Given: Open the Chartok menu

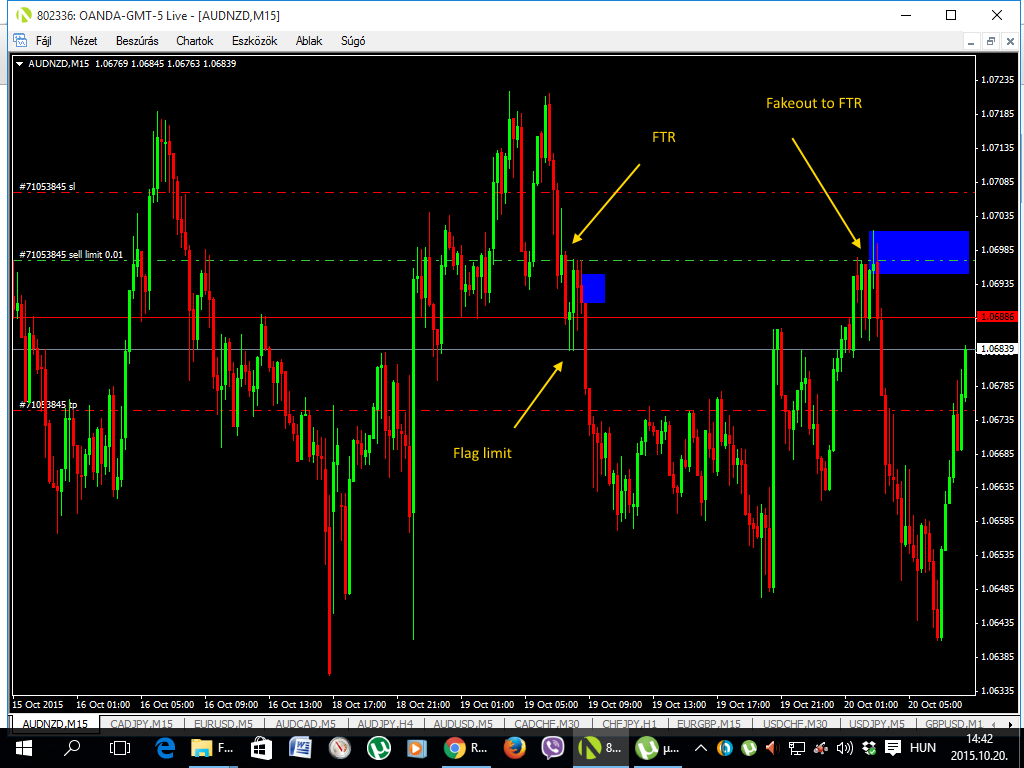Looking at the screenshot, I should 194,41.
